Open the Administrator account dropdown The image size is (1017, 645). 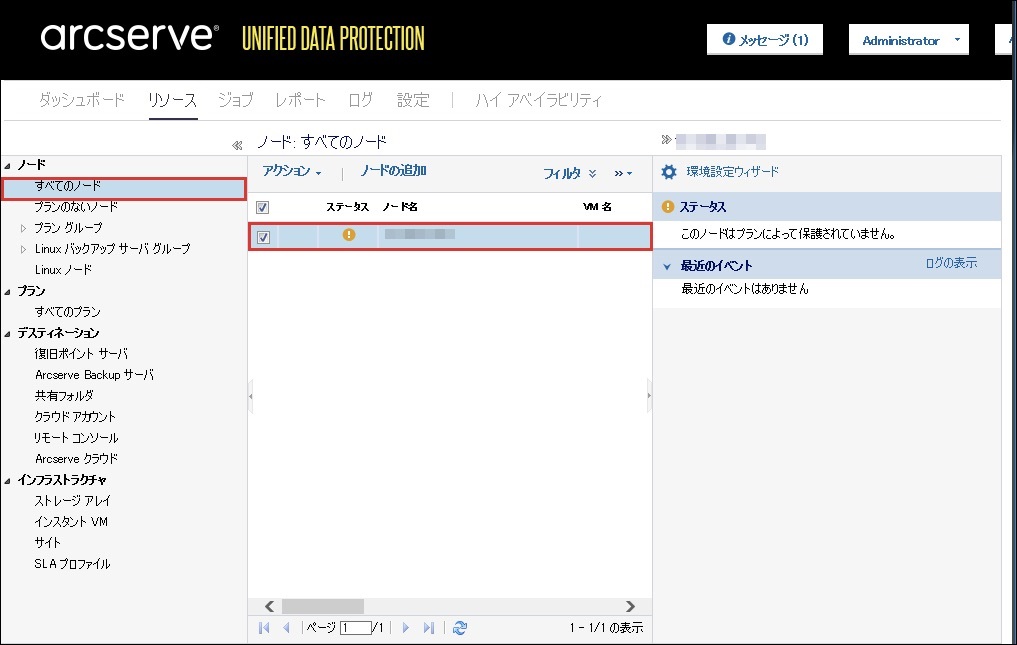point(909,41)
